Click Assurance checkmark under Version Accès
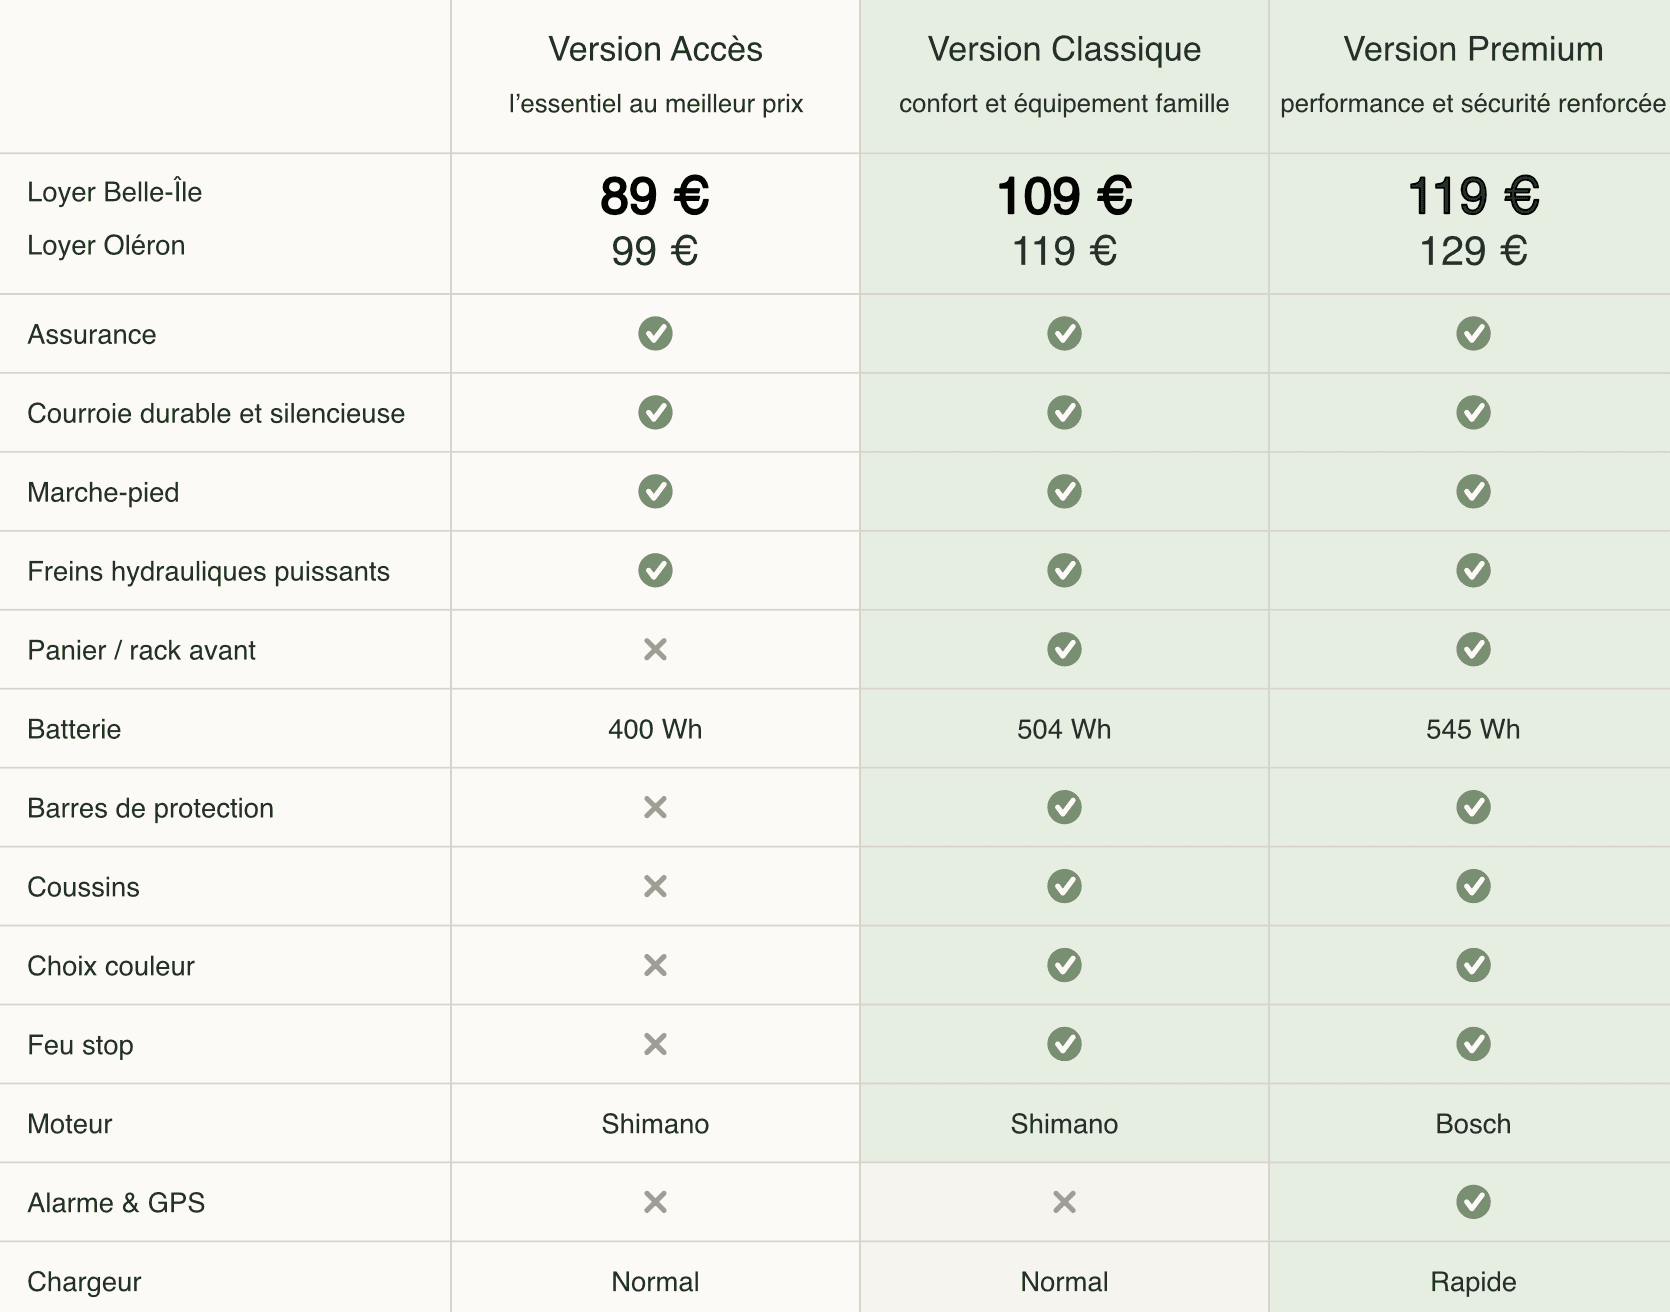The image size is (1670, 1312). pyautogui.click(x=655, y=334)
